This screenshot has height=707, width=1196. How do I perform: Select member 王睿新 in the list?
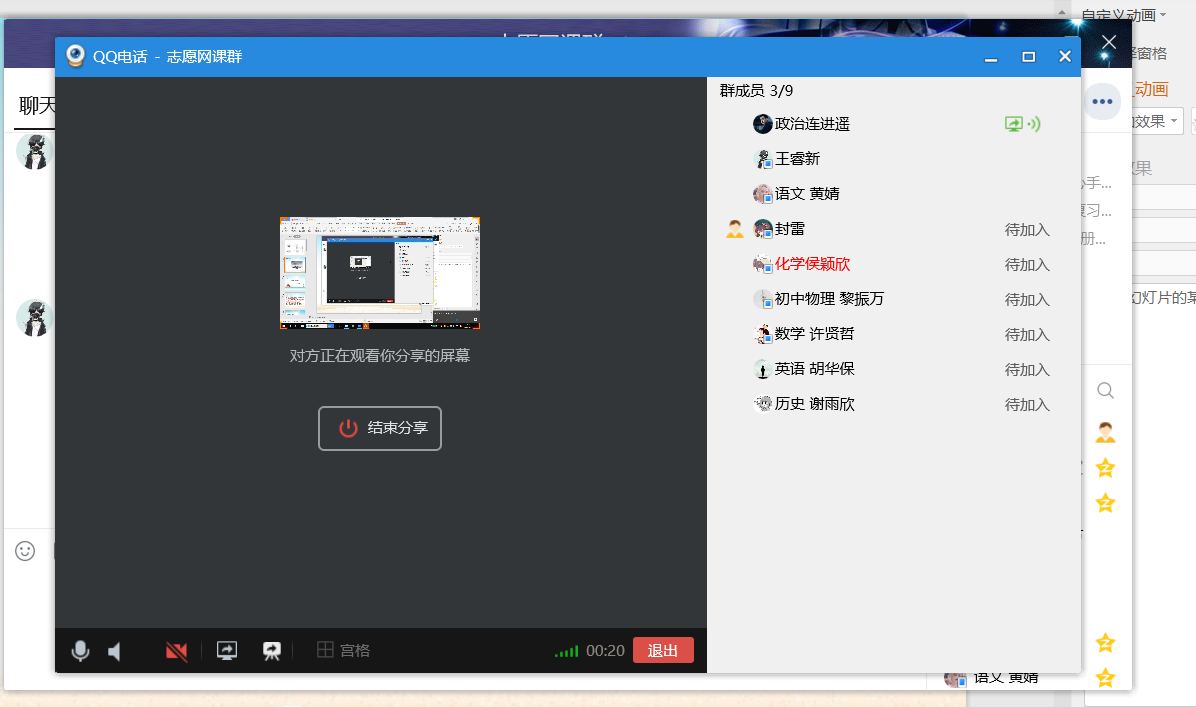pos(797,159)
